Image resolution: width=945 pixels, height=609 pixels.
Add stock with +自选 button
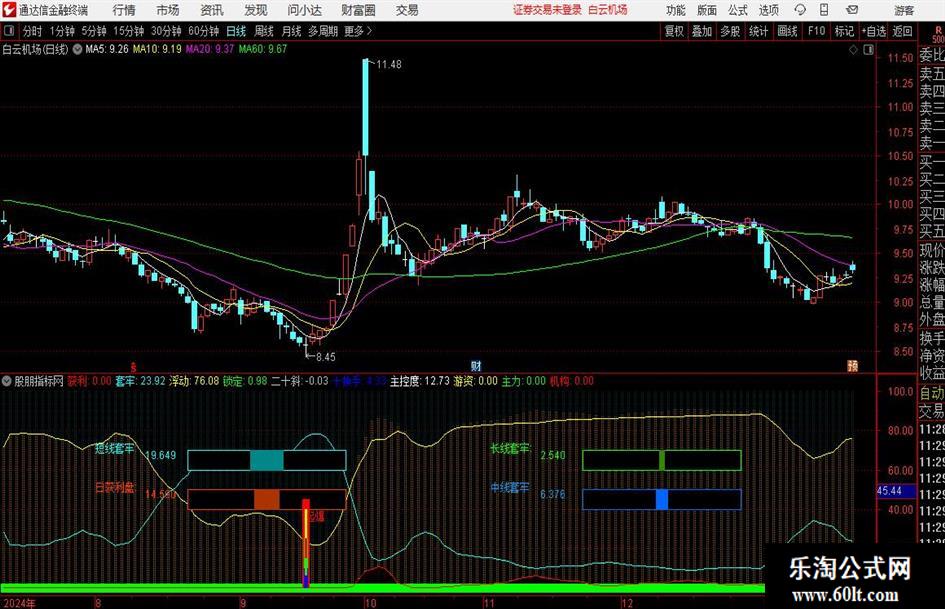(874, 31)
